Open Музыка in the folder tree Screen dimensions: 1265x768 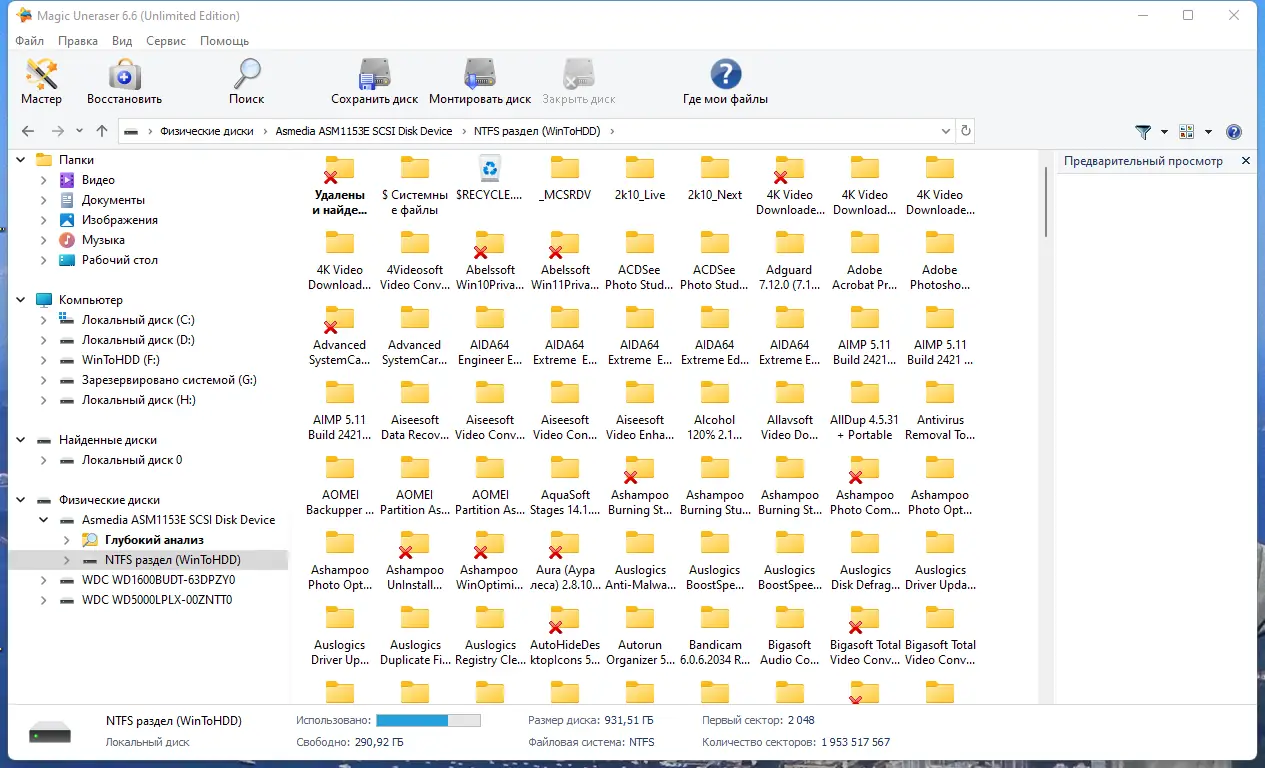click(103, 240)
